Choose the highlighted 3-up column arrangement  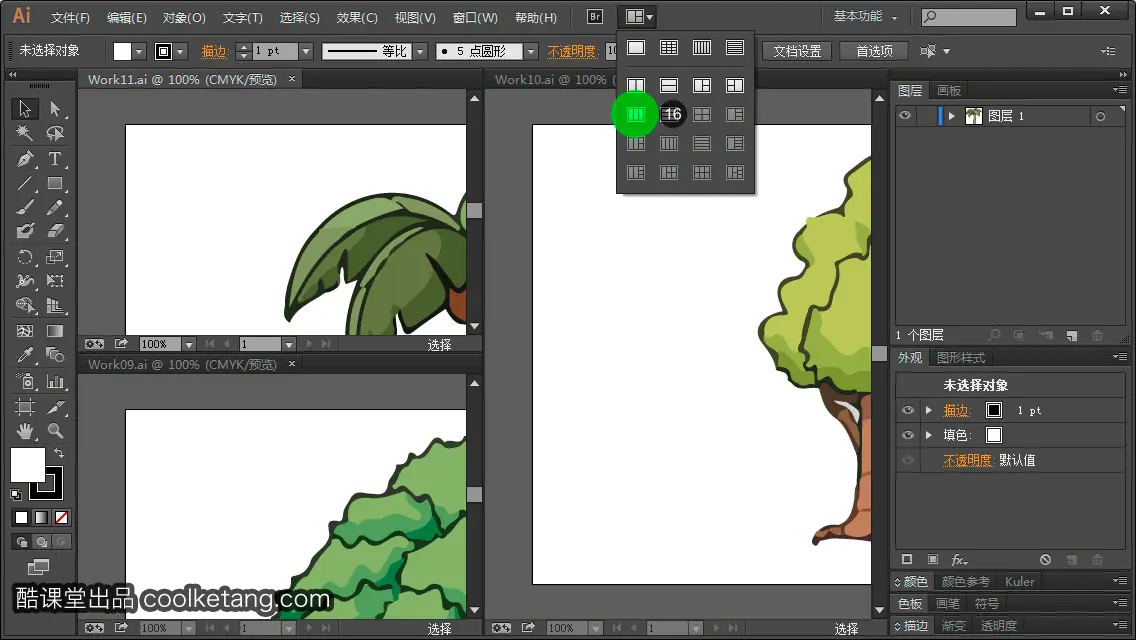click(635, 115)
